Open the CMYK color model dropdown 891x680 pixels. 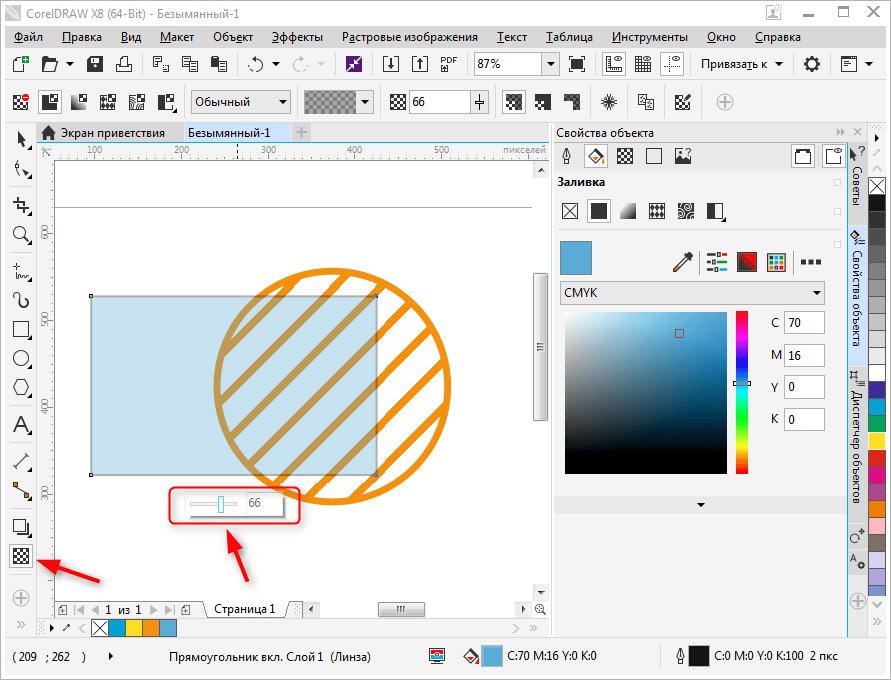(x=692, y=293)
